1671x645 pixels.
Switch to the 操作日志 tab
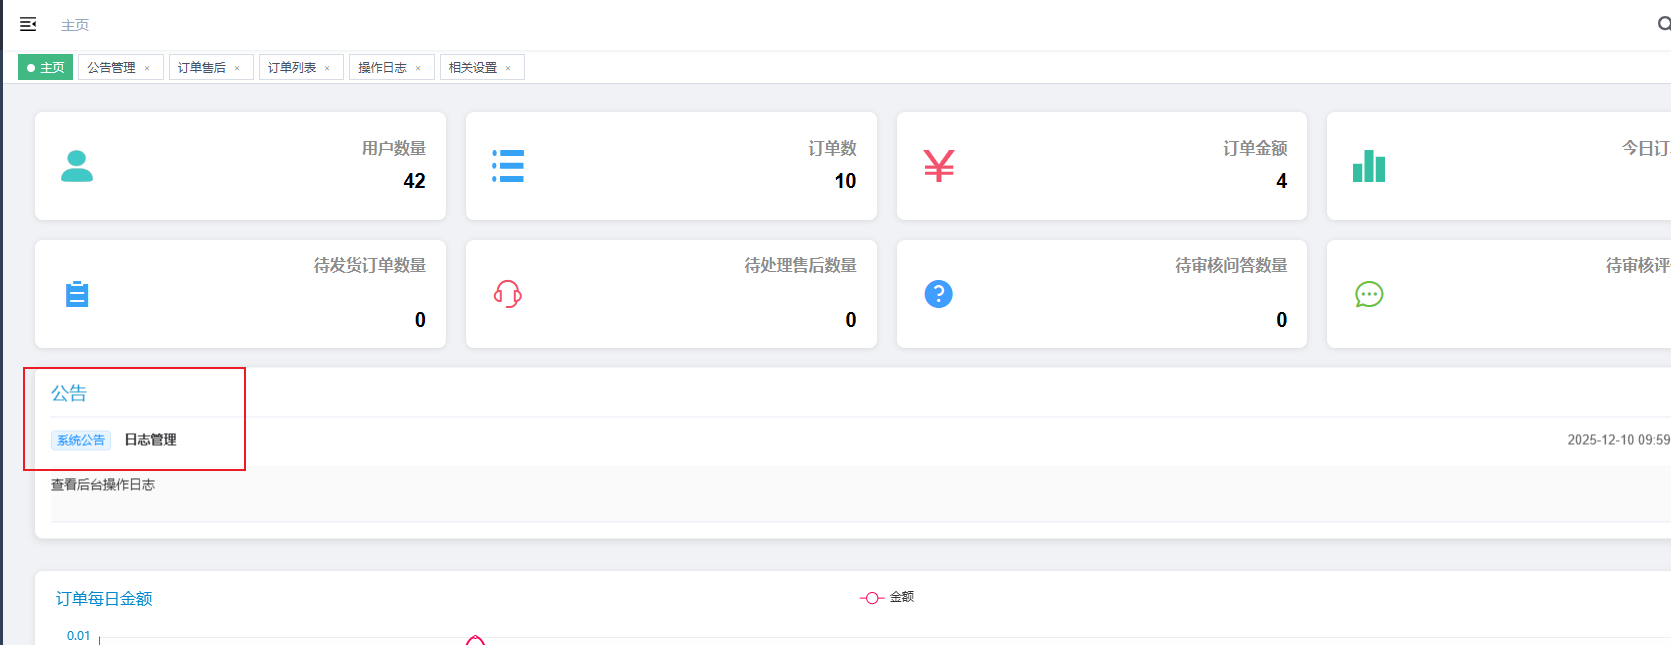tap(382, 68)
